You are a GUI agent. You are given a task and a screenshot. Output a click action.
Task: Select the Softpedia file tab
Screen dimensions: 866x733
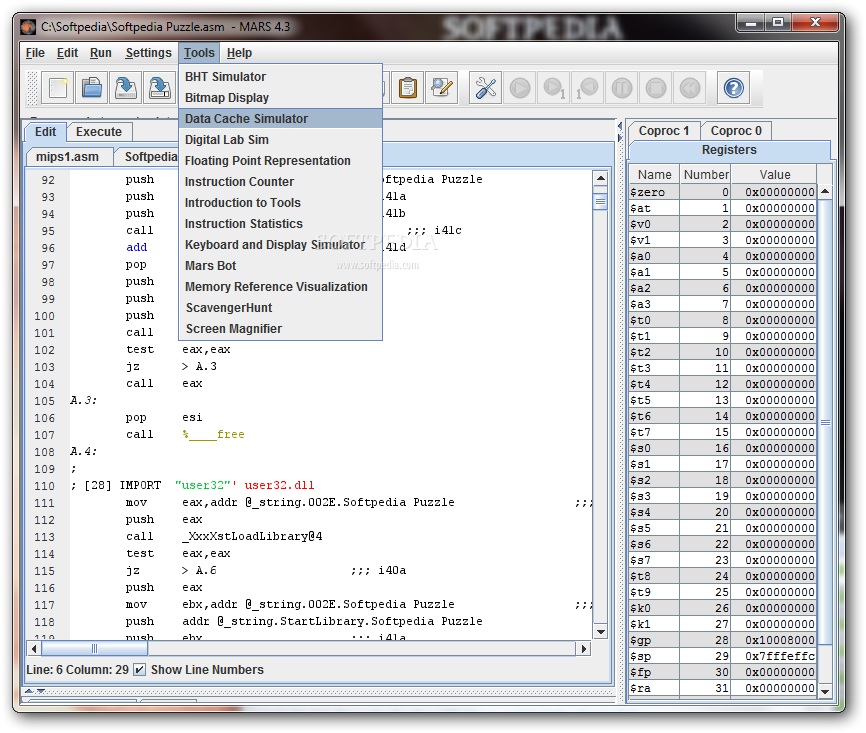coord(147,157)
